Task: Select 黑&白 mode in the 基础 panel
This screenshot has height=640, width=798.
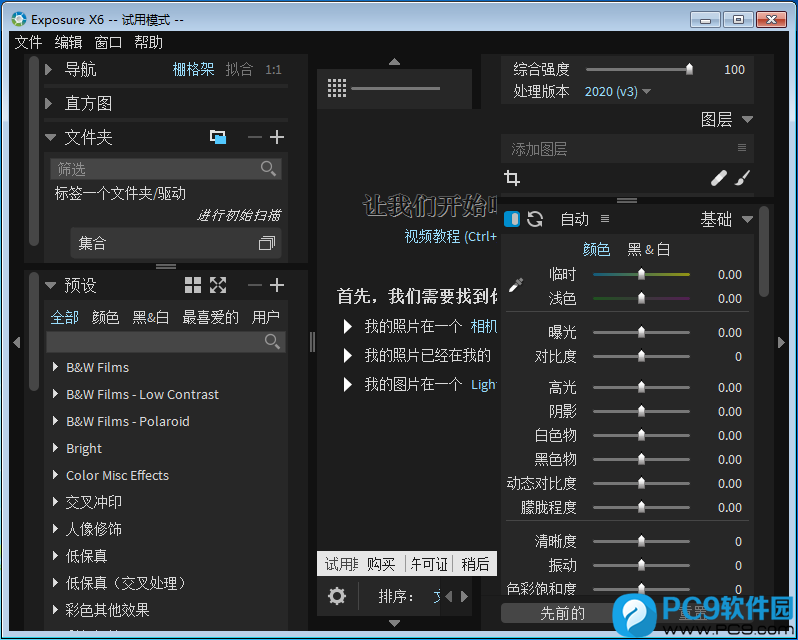Action: click(649, 249)
